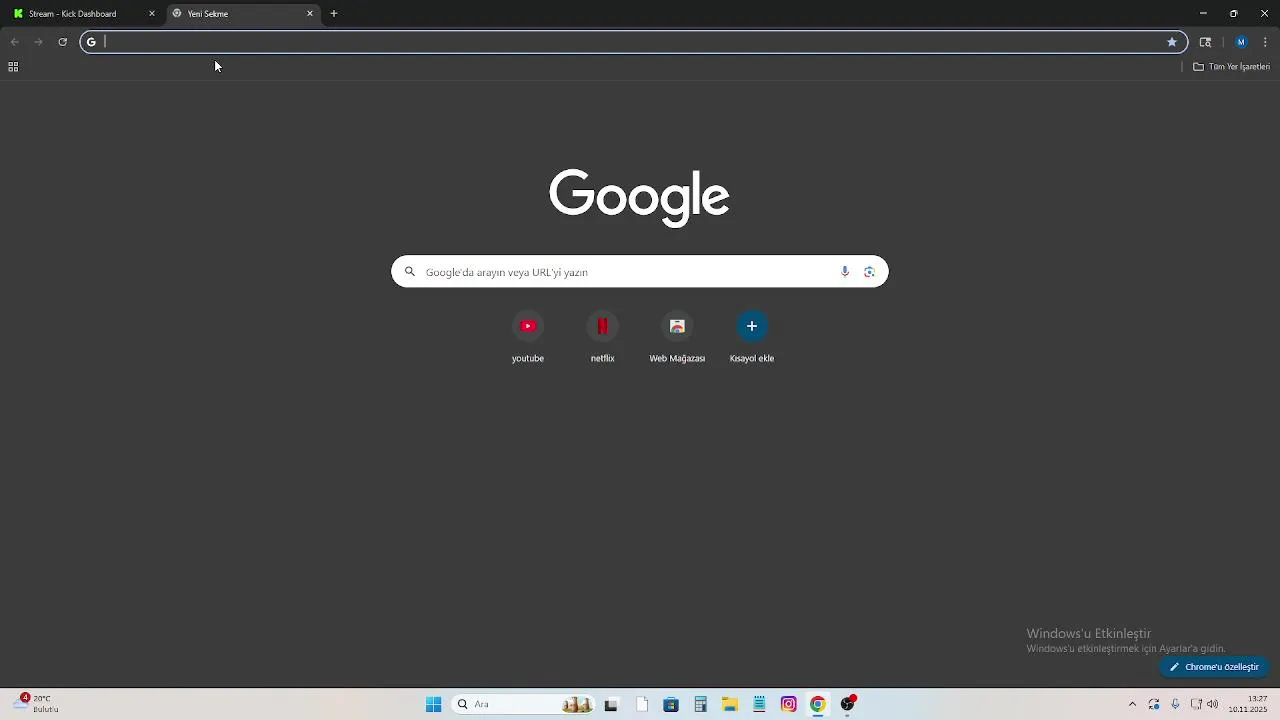1280x720 pixels.
Task: Open Calculator from the taskbar
Action: pos(701,705)
